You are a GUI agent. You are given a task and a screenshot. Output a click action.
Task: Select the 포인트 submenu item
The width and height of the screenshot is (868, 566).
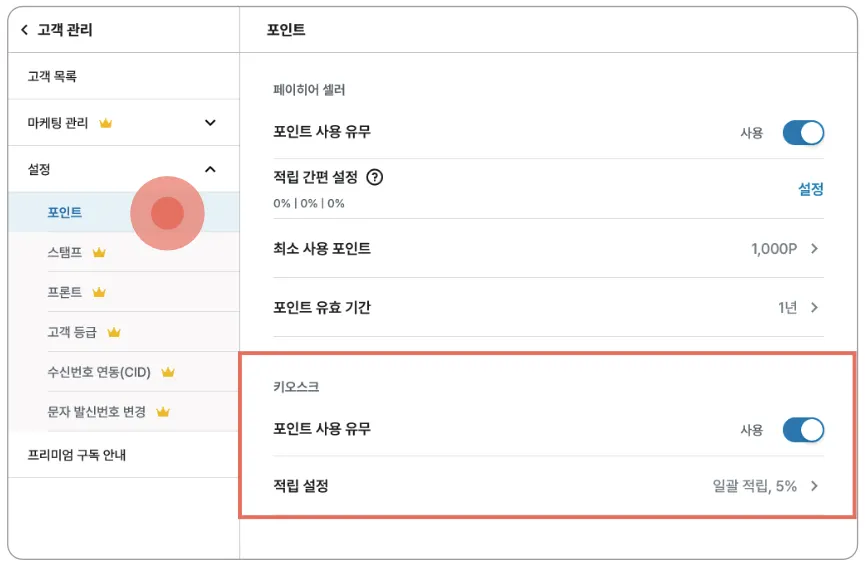click(x=65, y=213)
